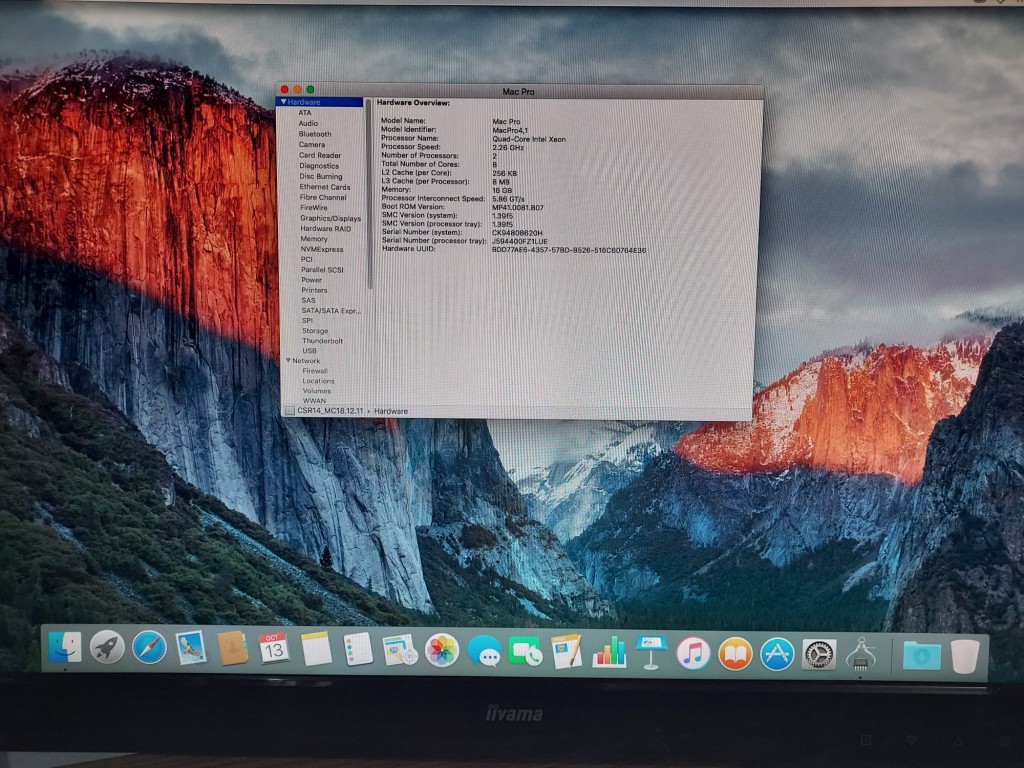Select Printers in the sidebar
1024x768 pixels.
[x=314, y=290]
